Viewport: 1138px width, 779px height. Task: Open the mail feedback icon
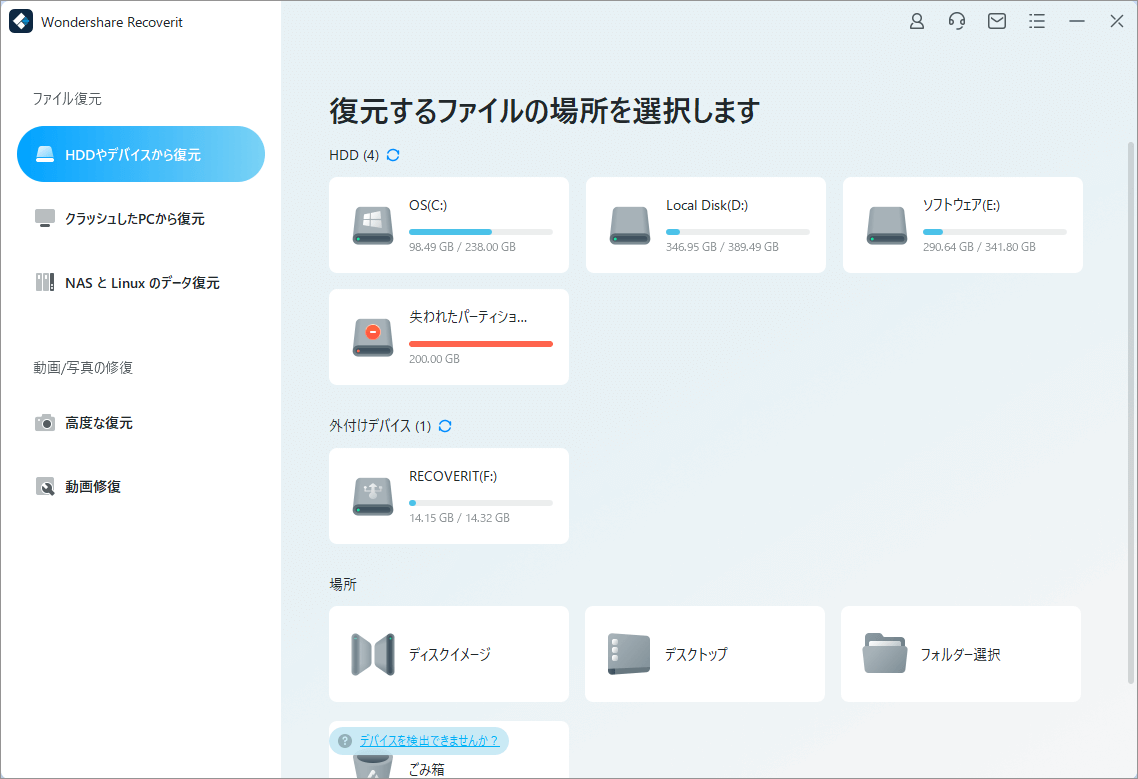point(996,20)
